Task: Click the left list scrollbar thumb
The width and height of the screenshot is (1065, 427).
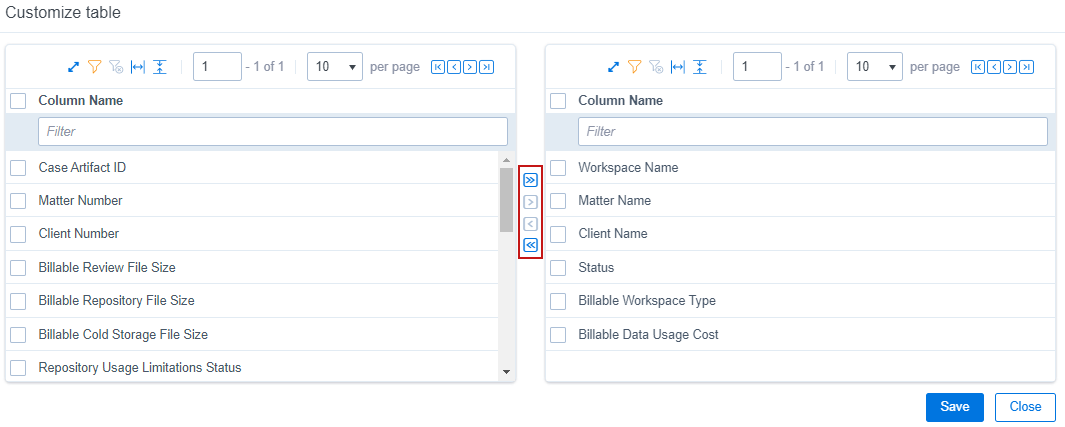Action: (x=506, y=200)
